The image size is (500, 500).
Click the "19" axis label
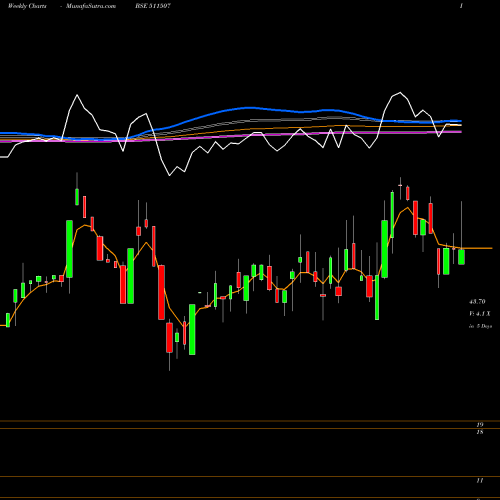coord(480,425)
